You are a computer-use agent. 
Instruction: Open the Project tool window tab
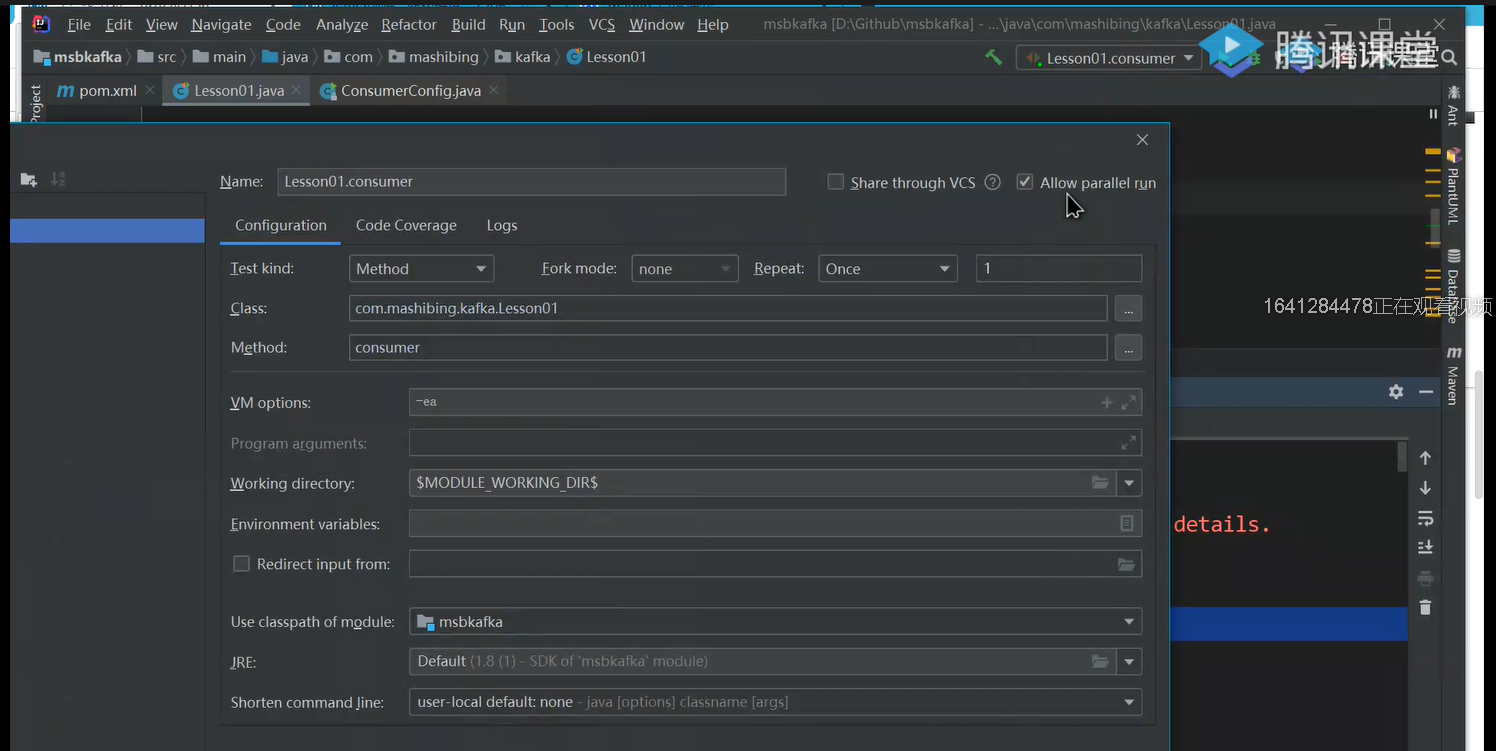35,104
